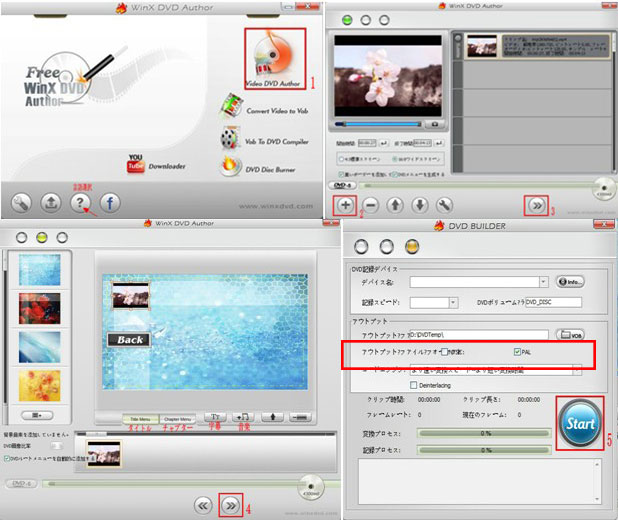Image resolution: width=618 pixels, height=520 pixels.
Task: Add background image via button under thumbnails
Action: (x=37, y=415)
